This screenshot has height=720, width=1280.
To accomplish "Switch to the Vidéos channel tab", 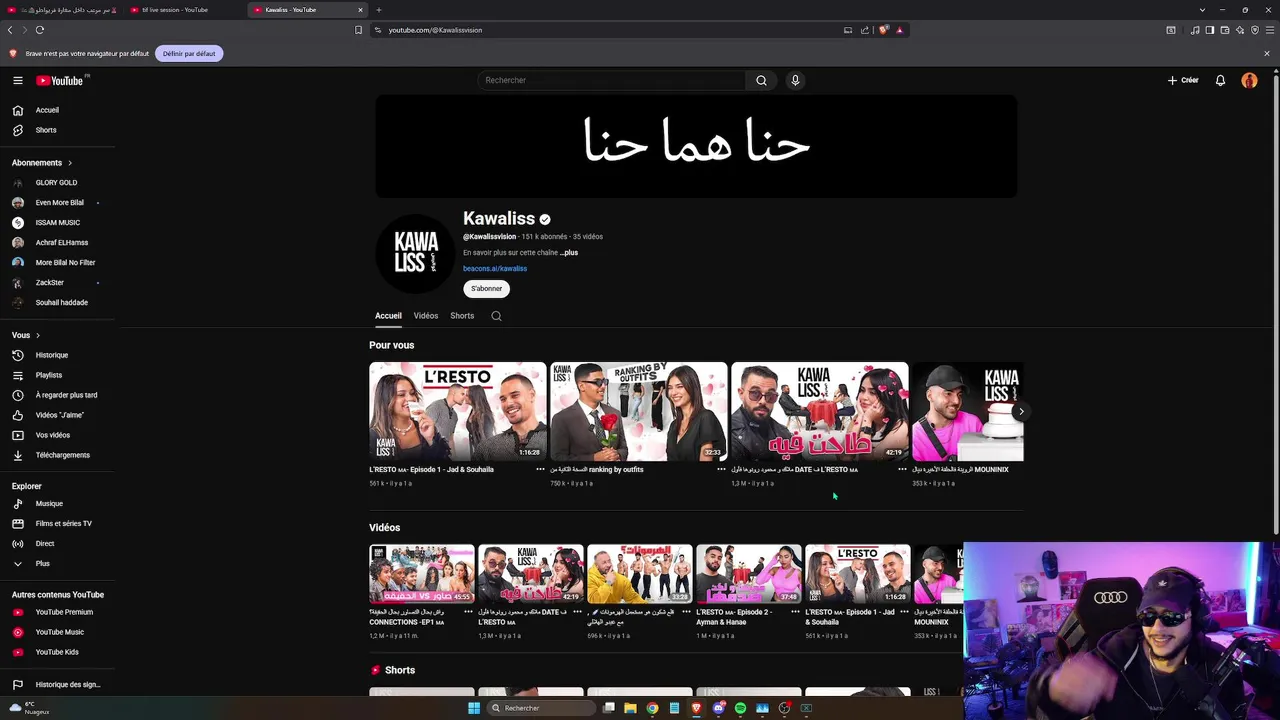I will [x=426, y=316].
